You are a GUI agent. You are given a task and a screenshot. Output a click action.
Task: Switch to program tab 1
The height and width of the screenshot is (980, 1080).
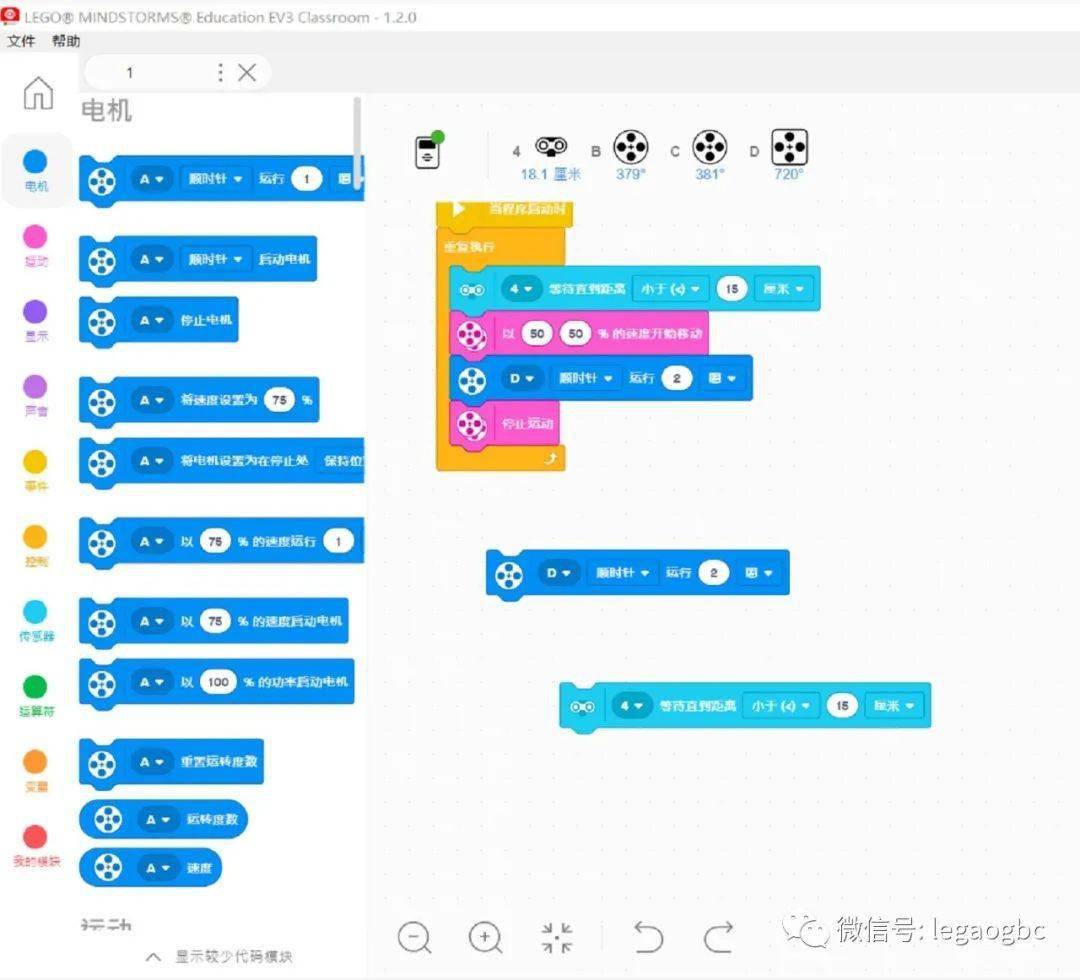coord(130,72)
